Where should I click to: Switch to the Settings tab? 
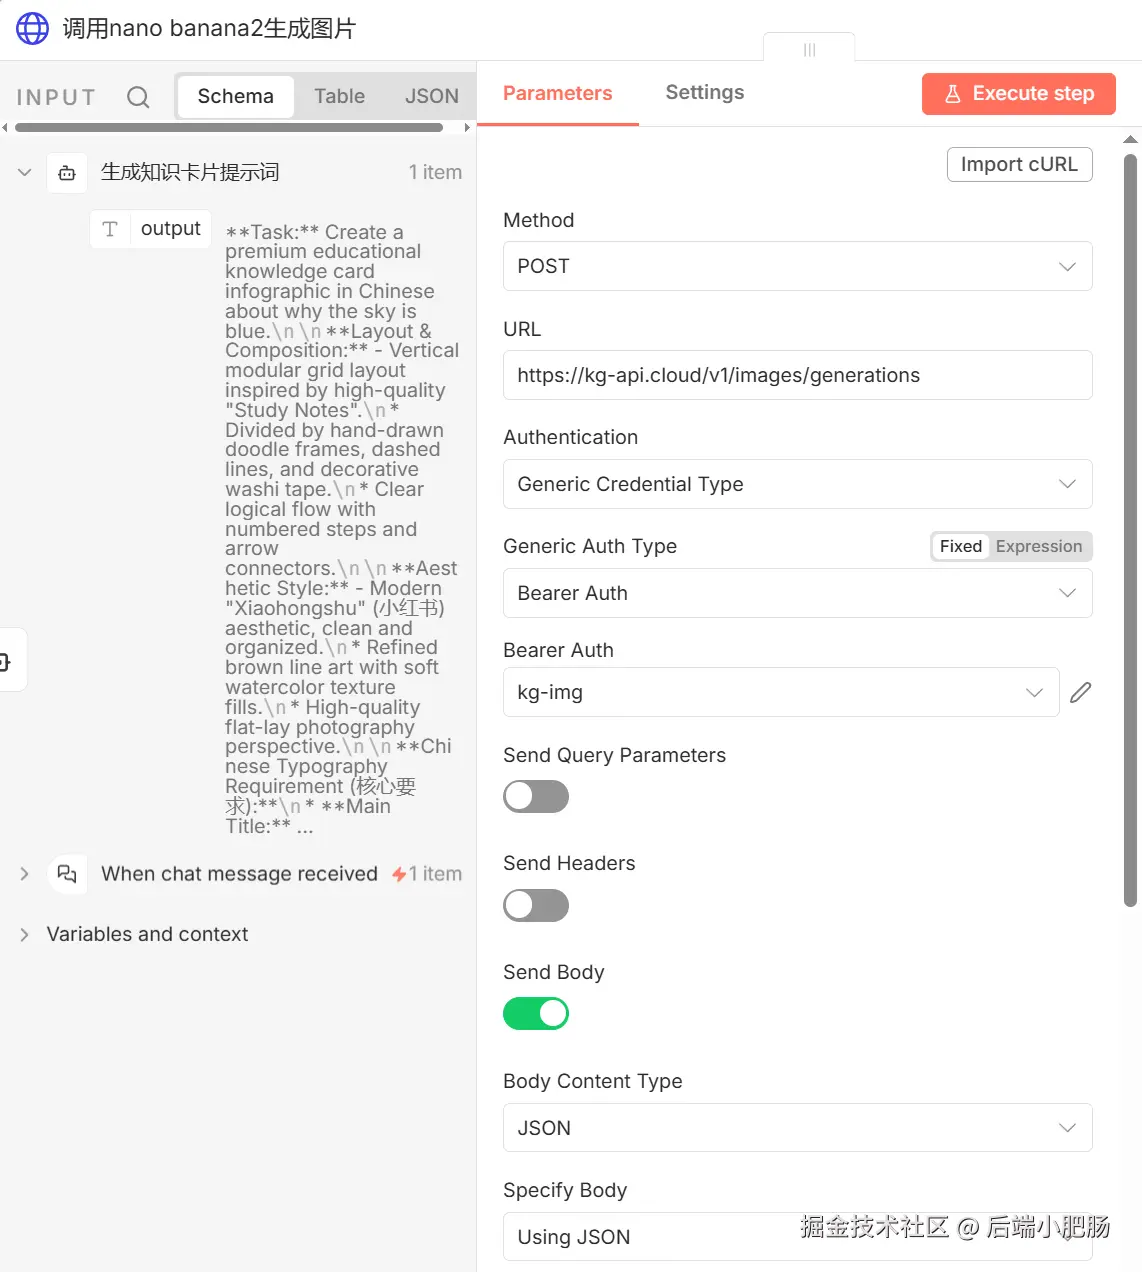point(705,93)
